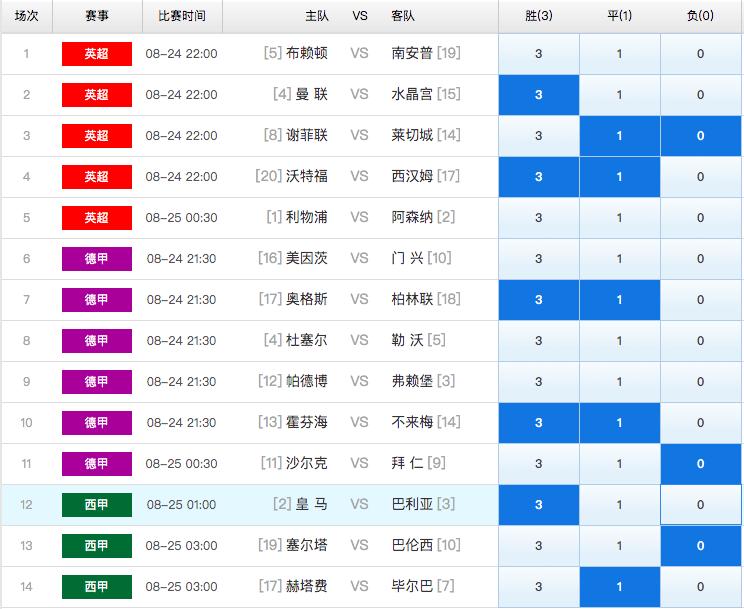
Task: Select win (3) for 赫塔费 vs 毕尔巴
Action: tap(539, 587)
